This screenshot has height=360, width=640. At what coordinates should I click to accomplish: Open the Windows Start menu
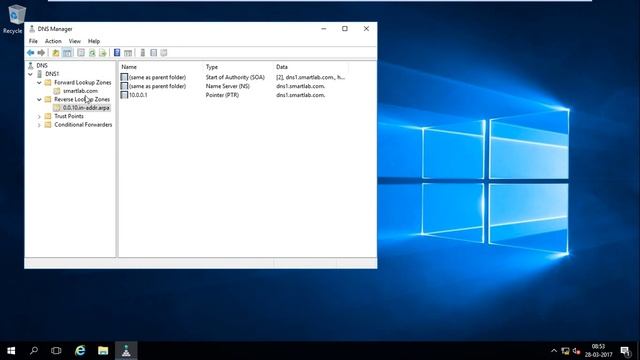point(11,351)
